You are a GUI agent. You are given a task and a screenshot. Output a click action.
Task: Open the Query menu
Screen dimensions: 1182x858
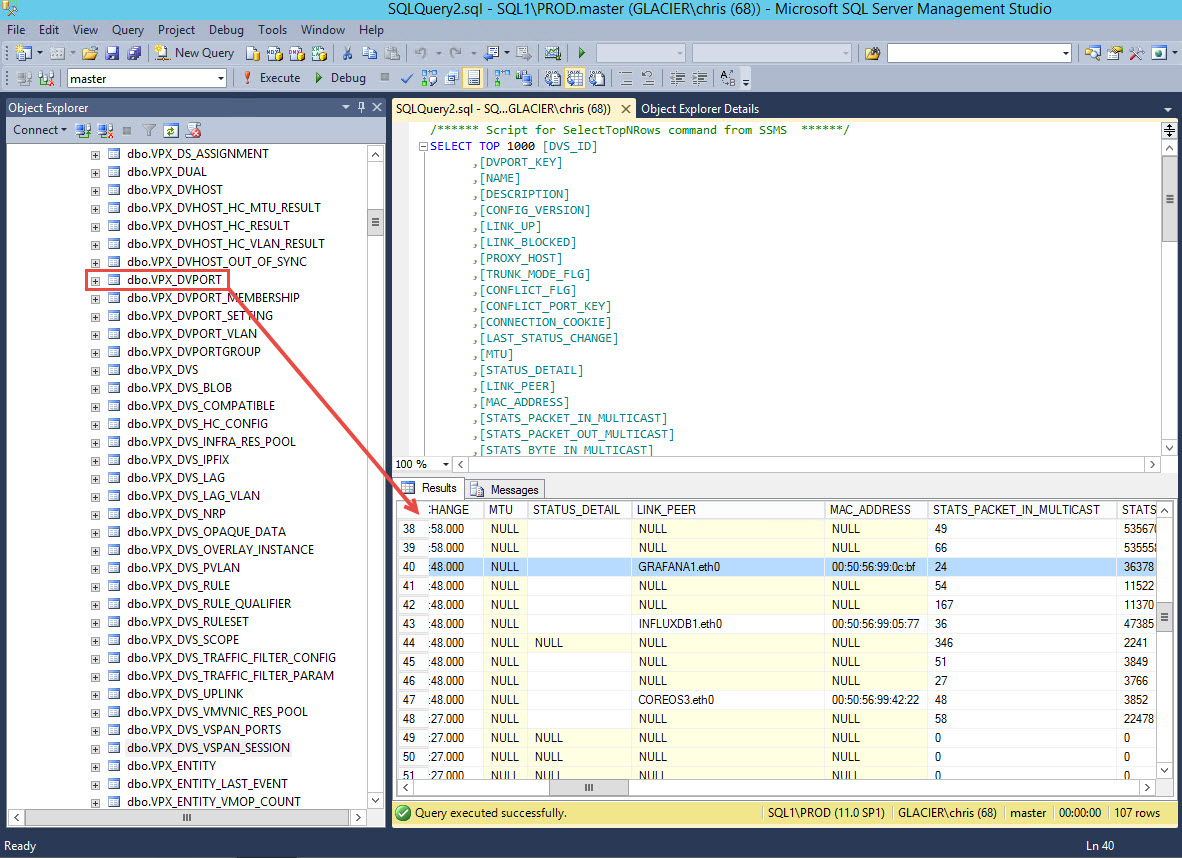click(x=127, y=29)
